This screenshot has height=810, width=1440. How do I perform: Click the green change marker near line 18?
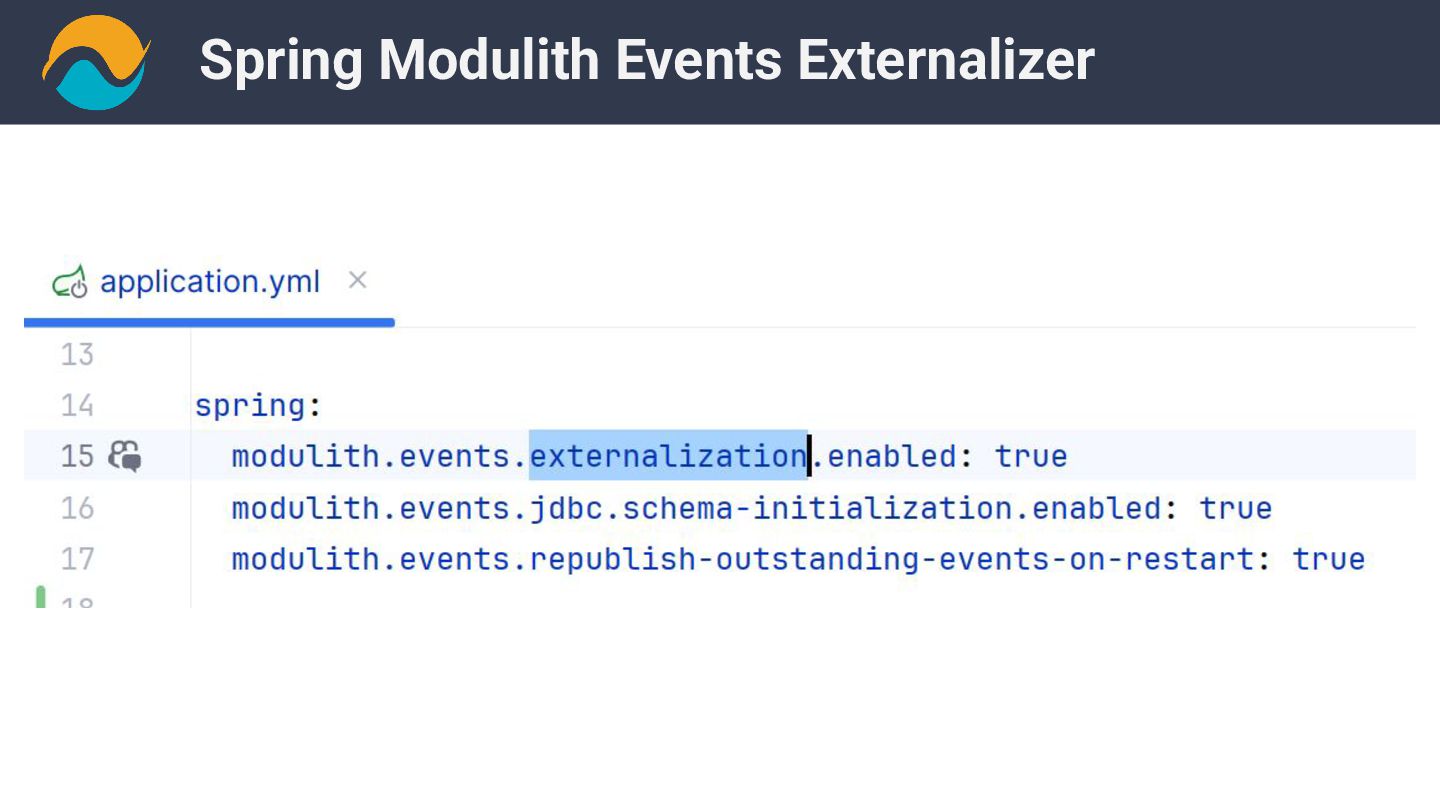[x=40, y=597]
